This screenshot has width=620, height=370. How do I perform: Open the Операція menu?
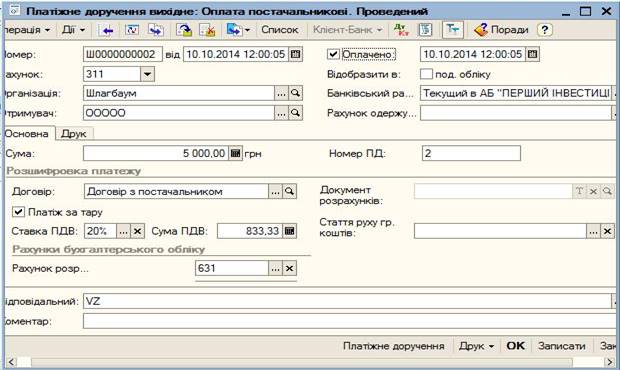(27, 30)
